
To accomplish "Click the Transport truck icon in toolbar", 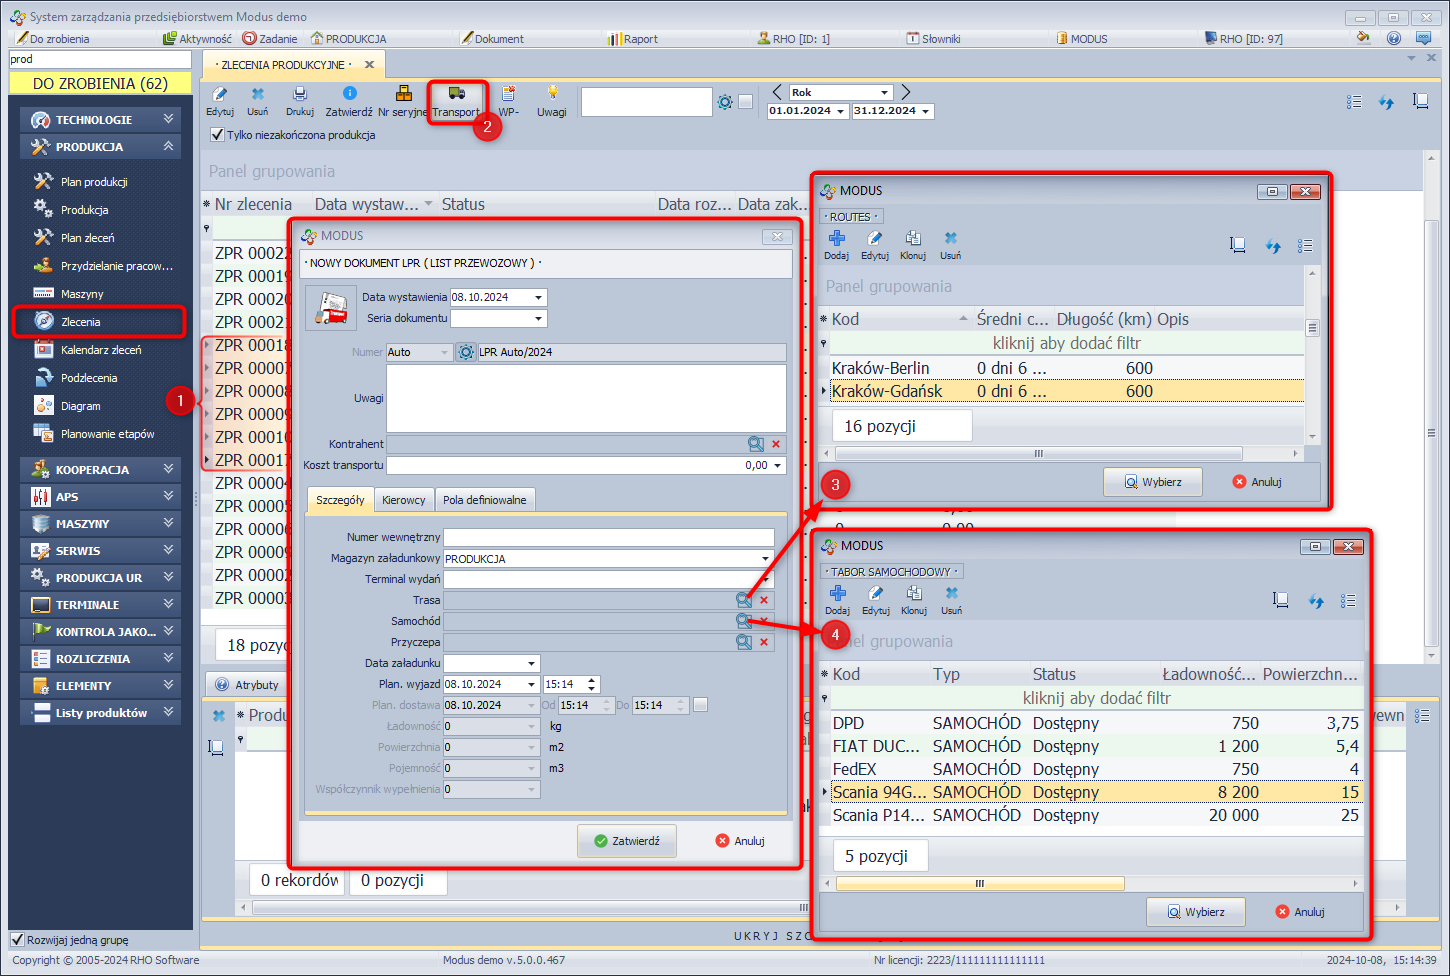I will [x=456, y=94].
